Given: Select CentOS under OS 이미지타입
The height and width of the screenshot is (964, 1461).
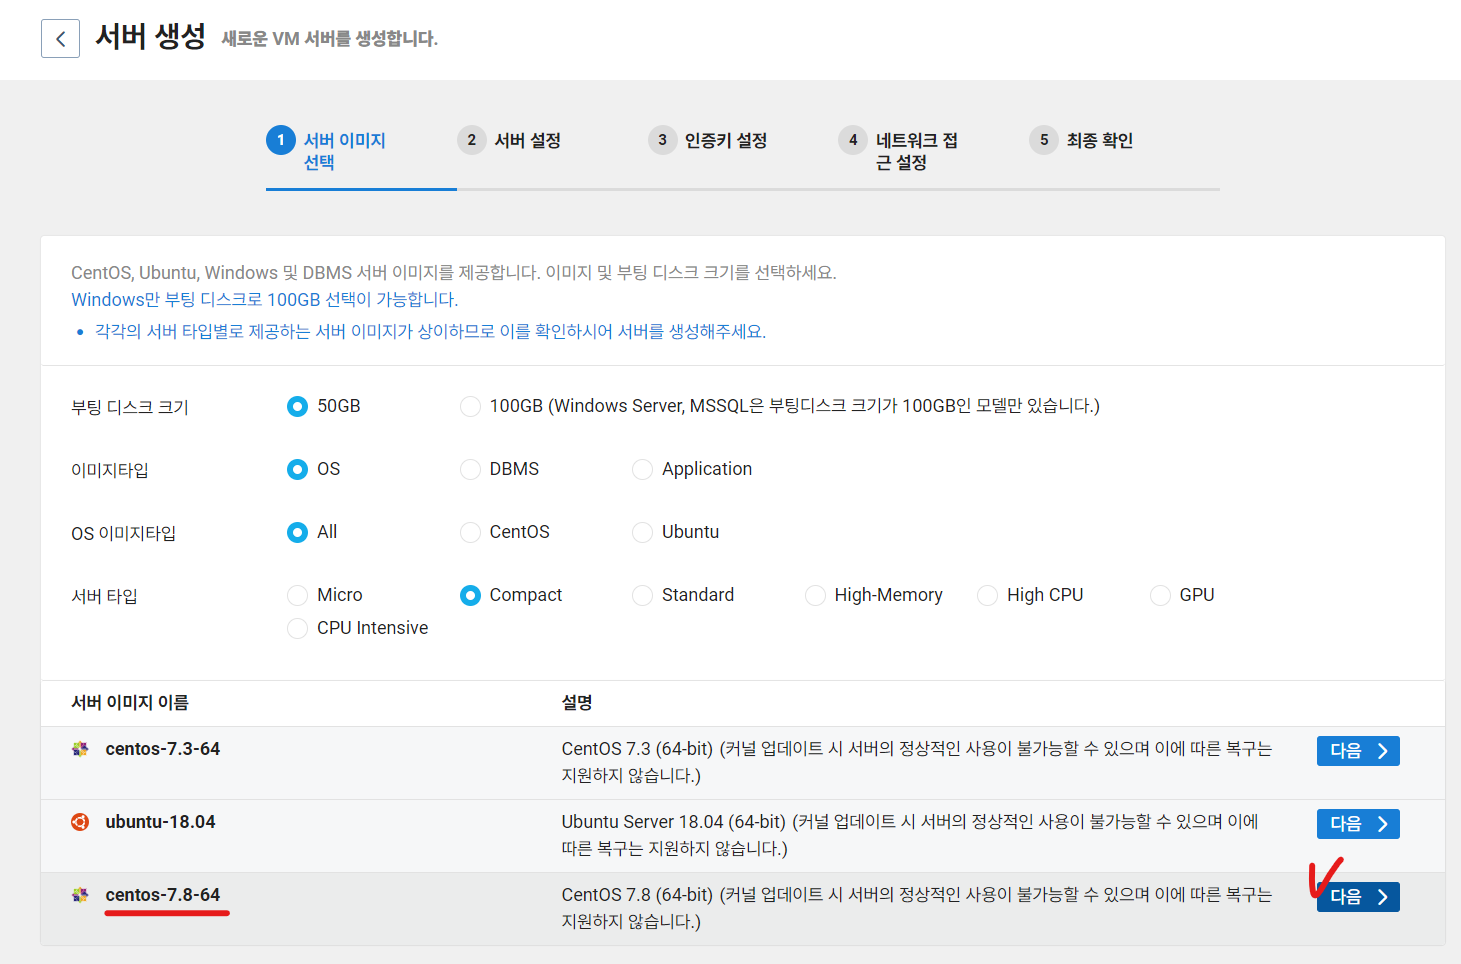Looking at the screenshot, I should coord(470,532).
